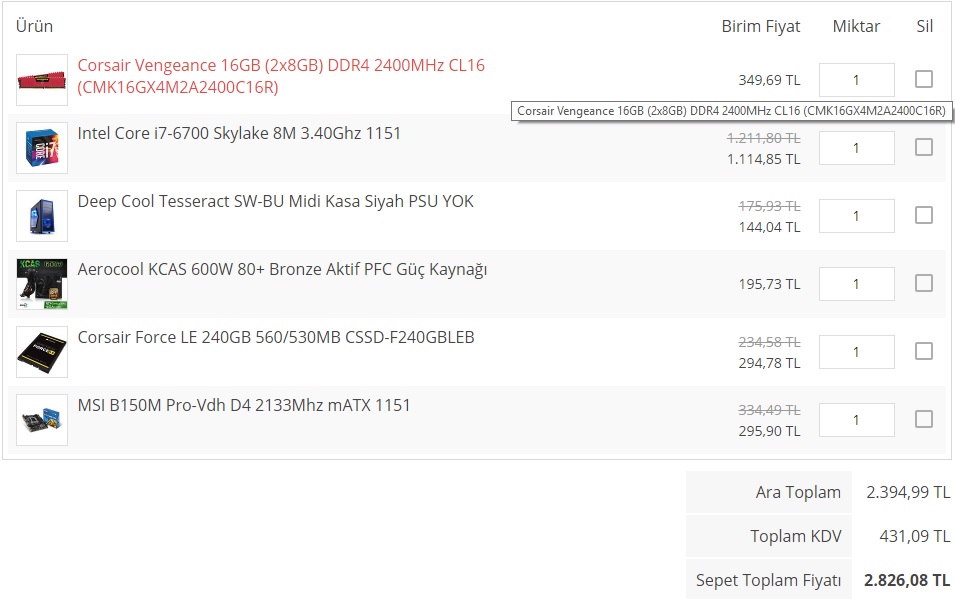Tick the delete checkbox for Corsair Force LE
This screenshot has height=599, width=955.
coord(924,351)
